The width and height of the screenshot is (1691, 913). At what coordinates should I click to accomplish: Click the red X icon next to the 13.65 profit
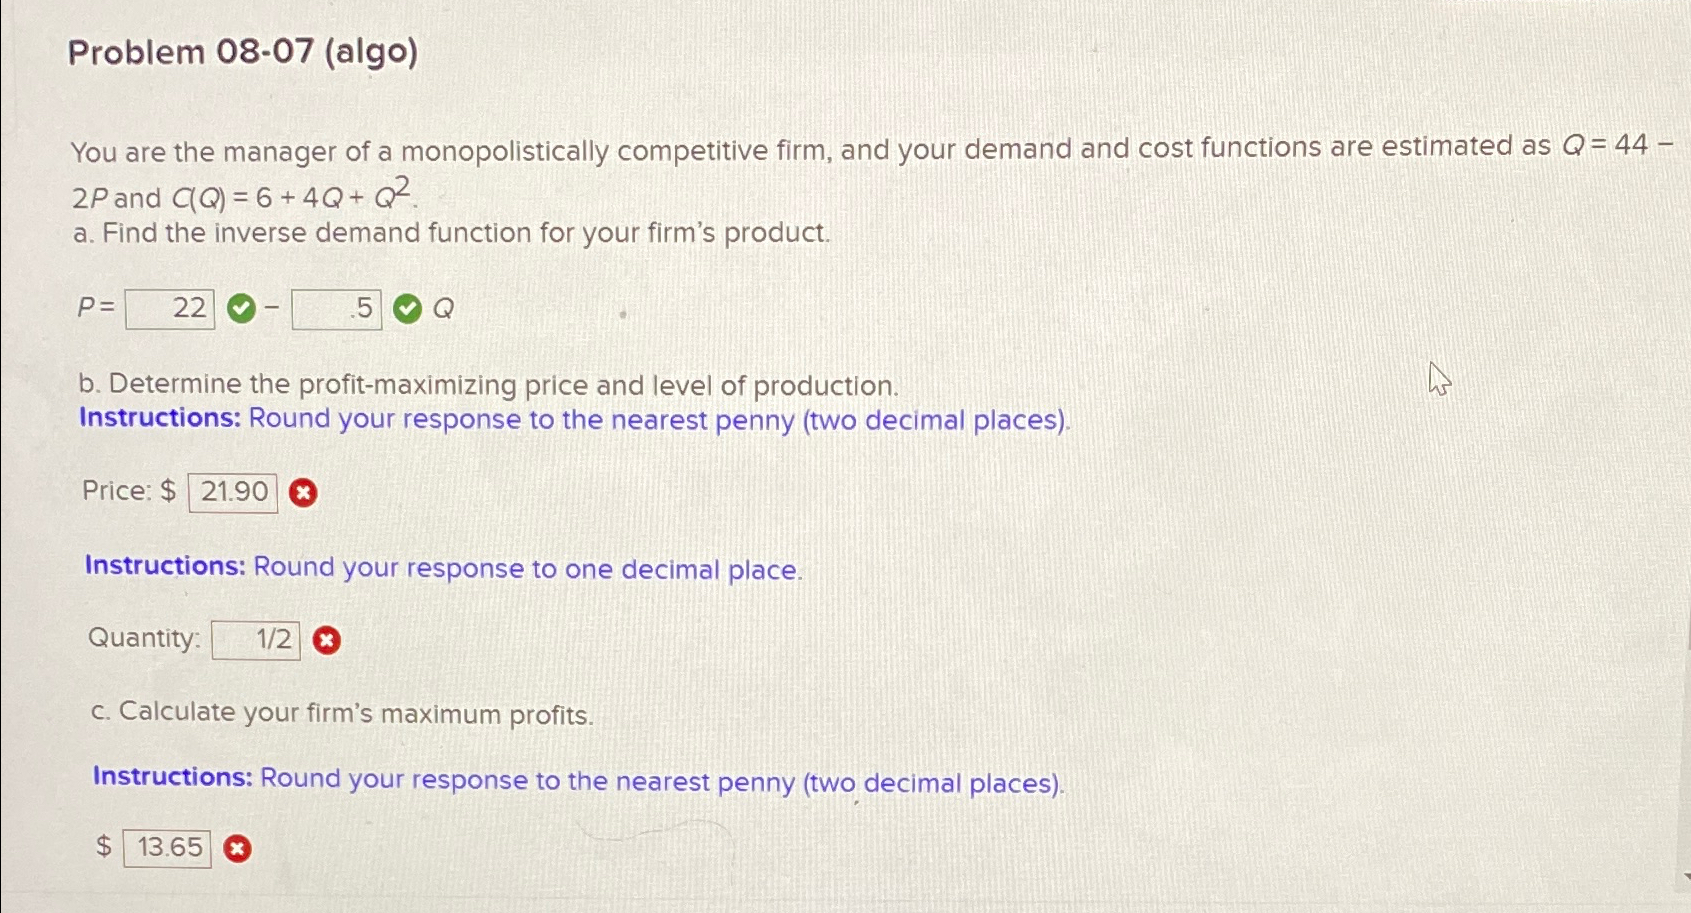(x=236, y=847)
